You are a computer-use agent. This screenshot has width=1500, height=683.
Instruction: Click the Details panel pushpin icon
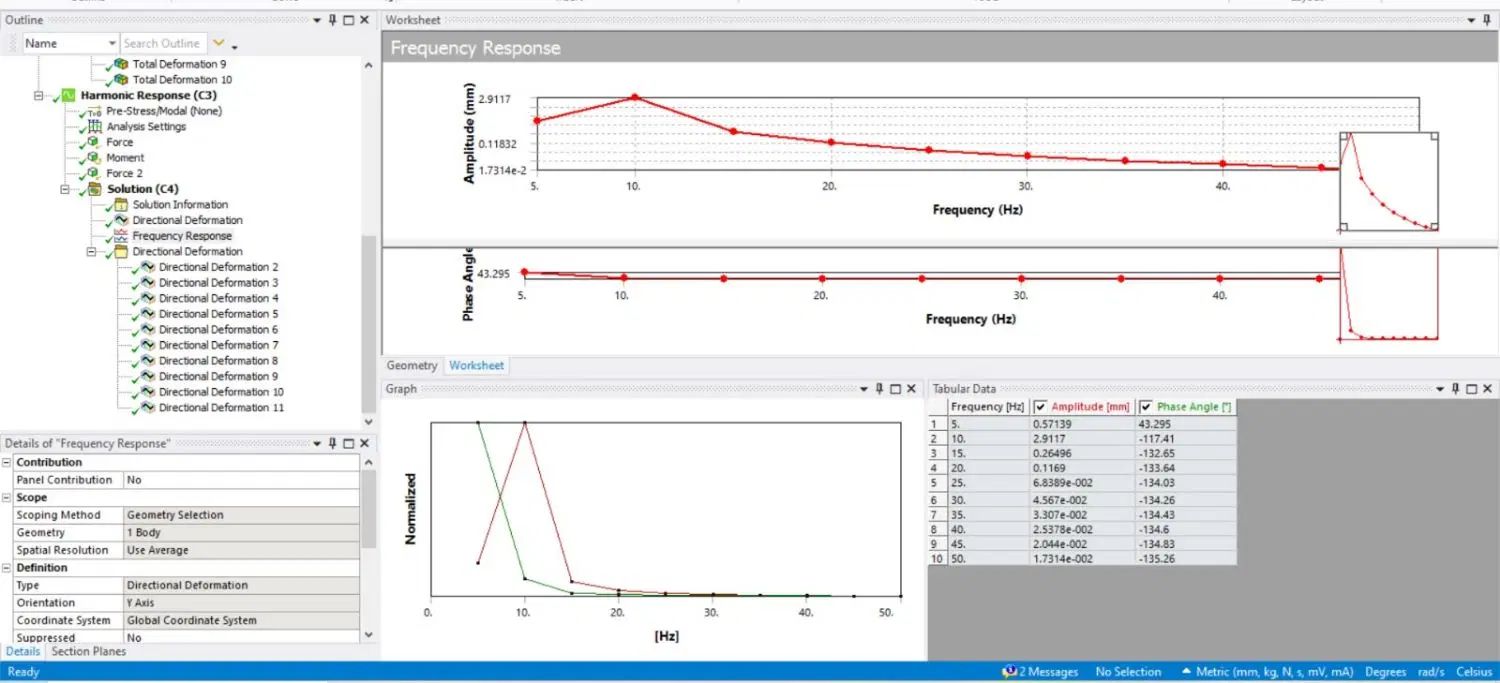332,443
